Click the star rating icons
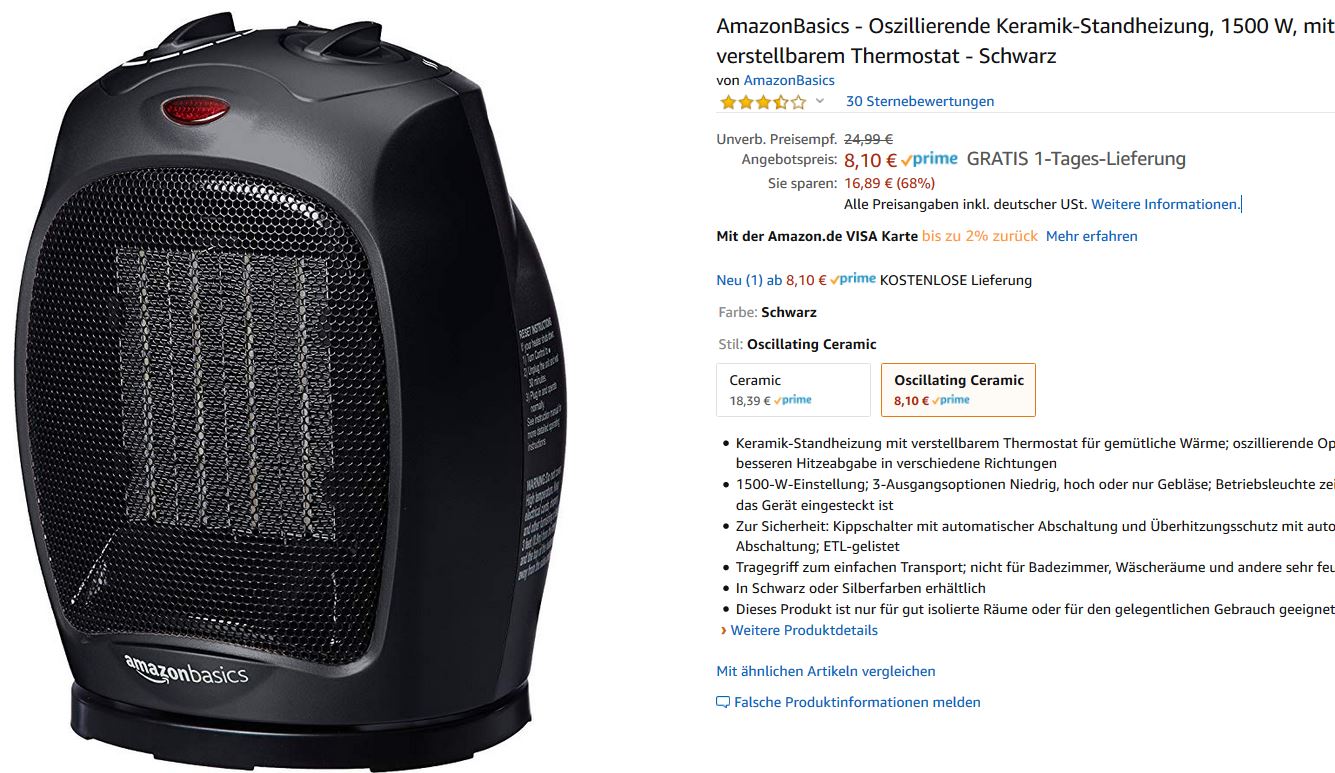1335x773 pixels. (762, 102)
